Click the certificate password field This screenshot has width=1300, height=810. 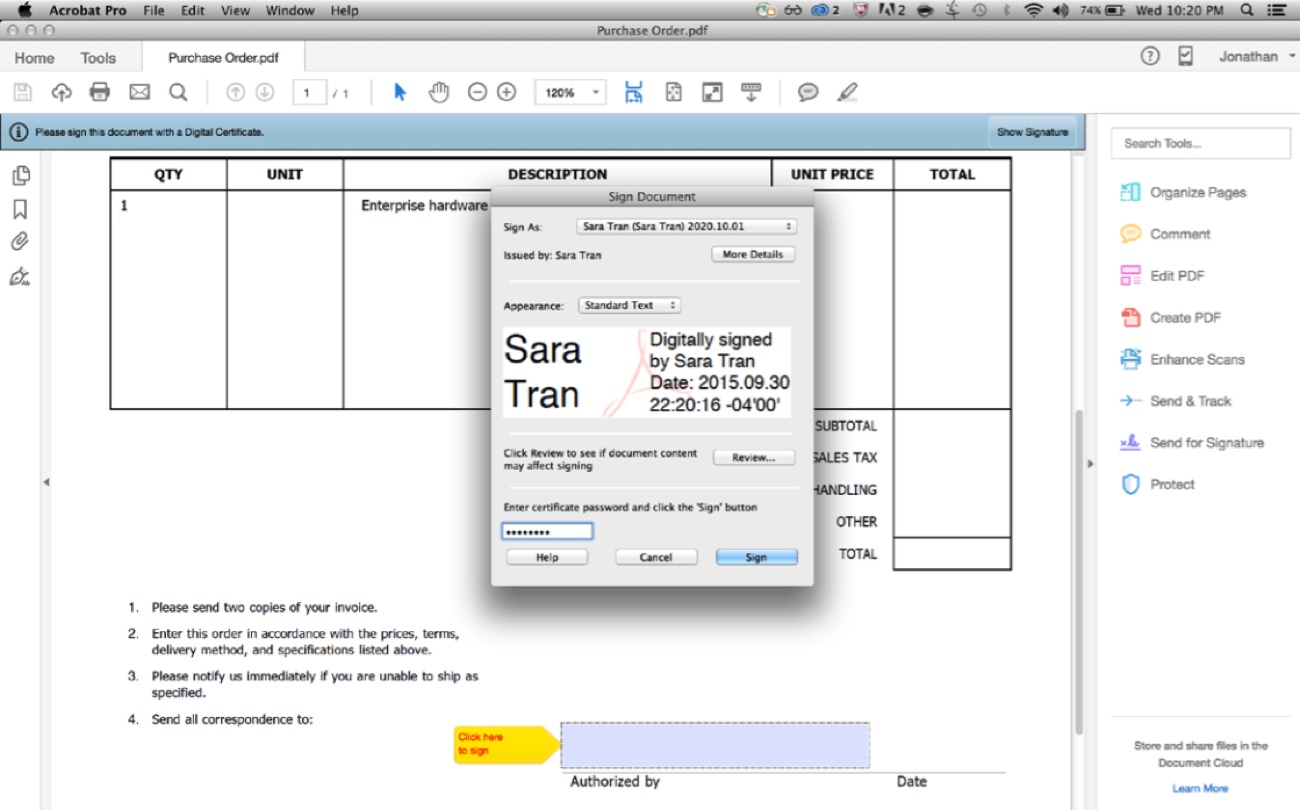pos(547,531)
